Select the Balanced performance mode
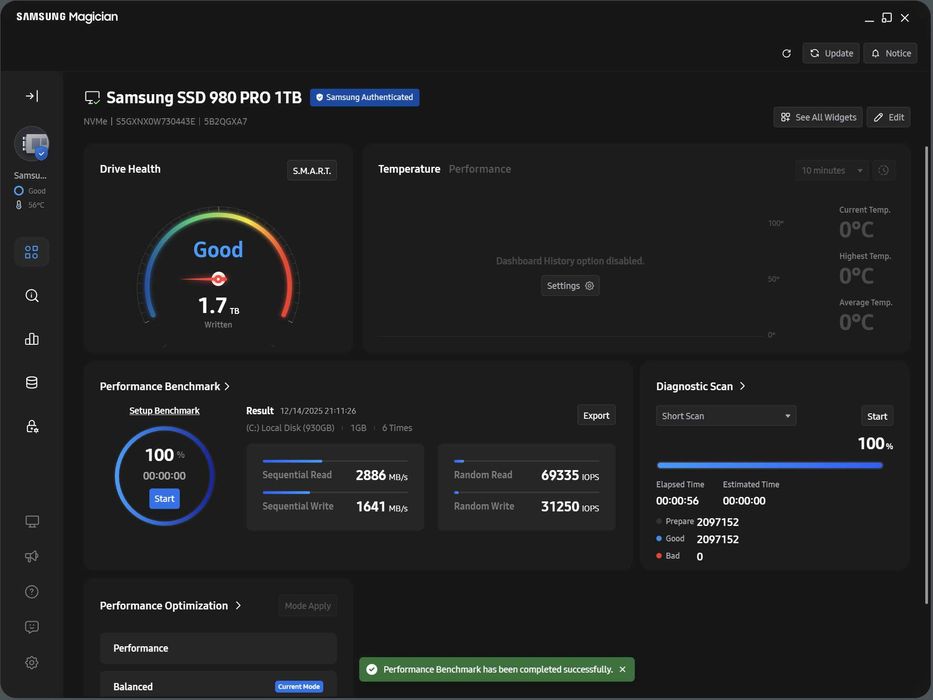 (x=218, y=686)
